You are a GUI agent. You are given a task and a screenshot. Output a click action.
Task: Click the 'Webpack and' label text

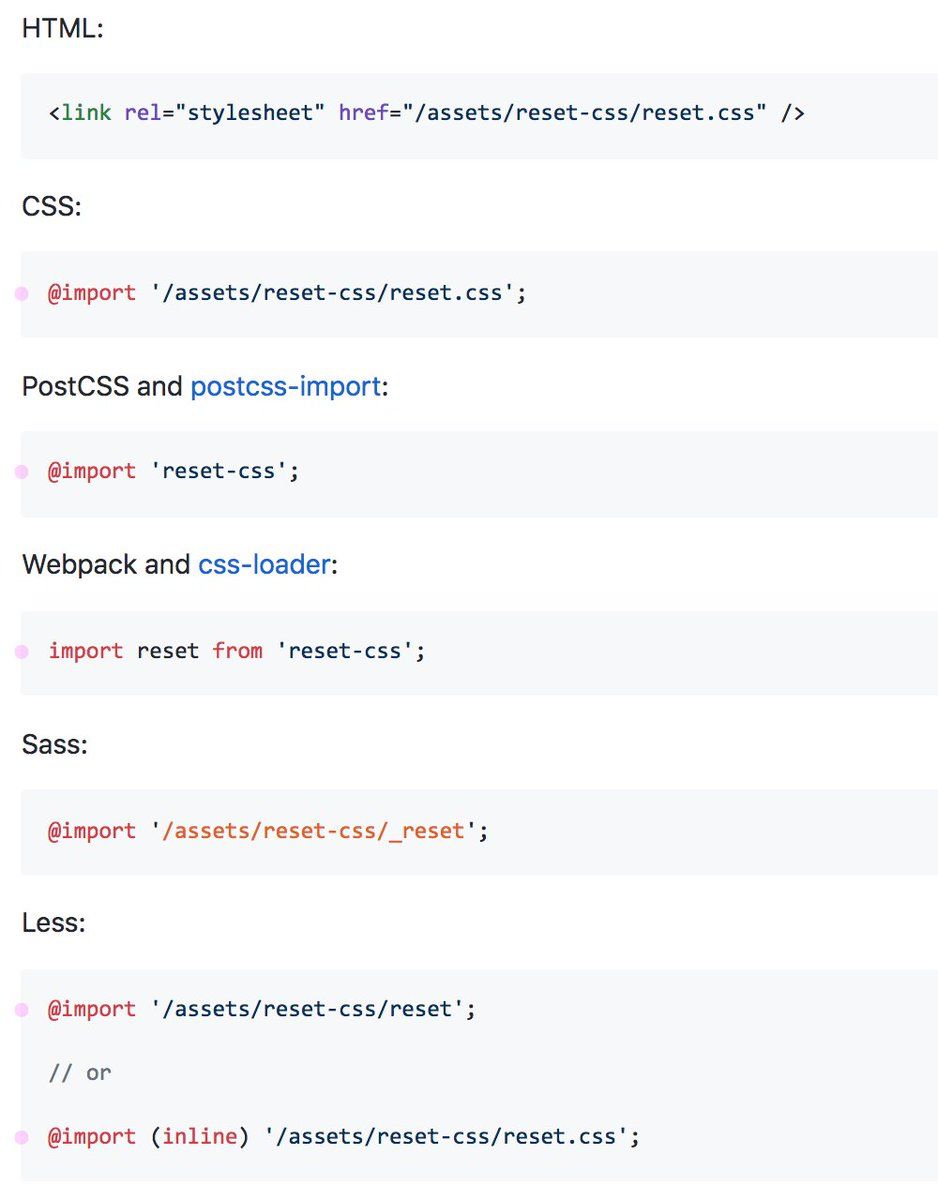coord(106,565)
